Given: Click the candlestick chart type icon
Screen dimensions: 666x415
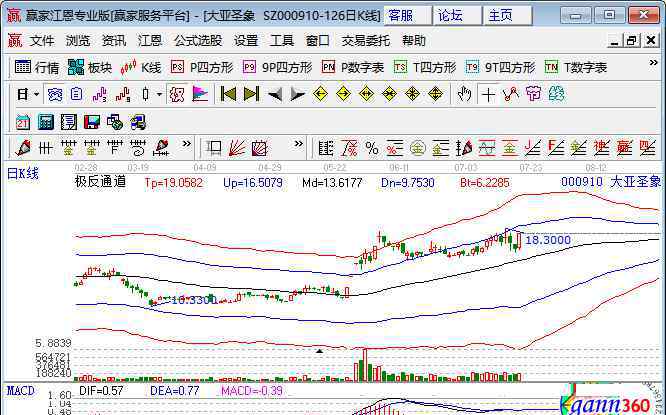Looking at the screenshot, I should tap(146, 94).
